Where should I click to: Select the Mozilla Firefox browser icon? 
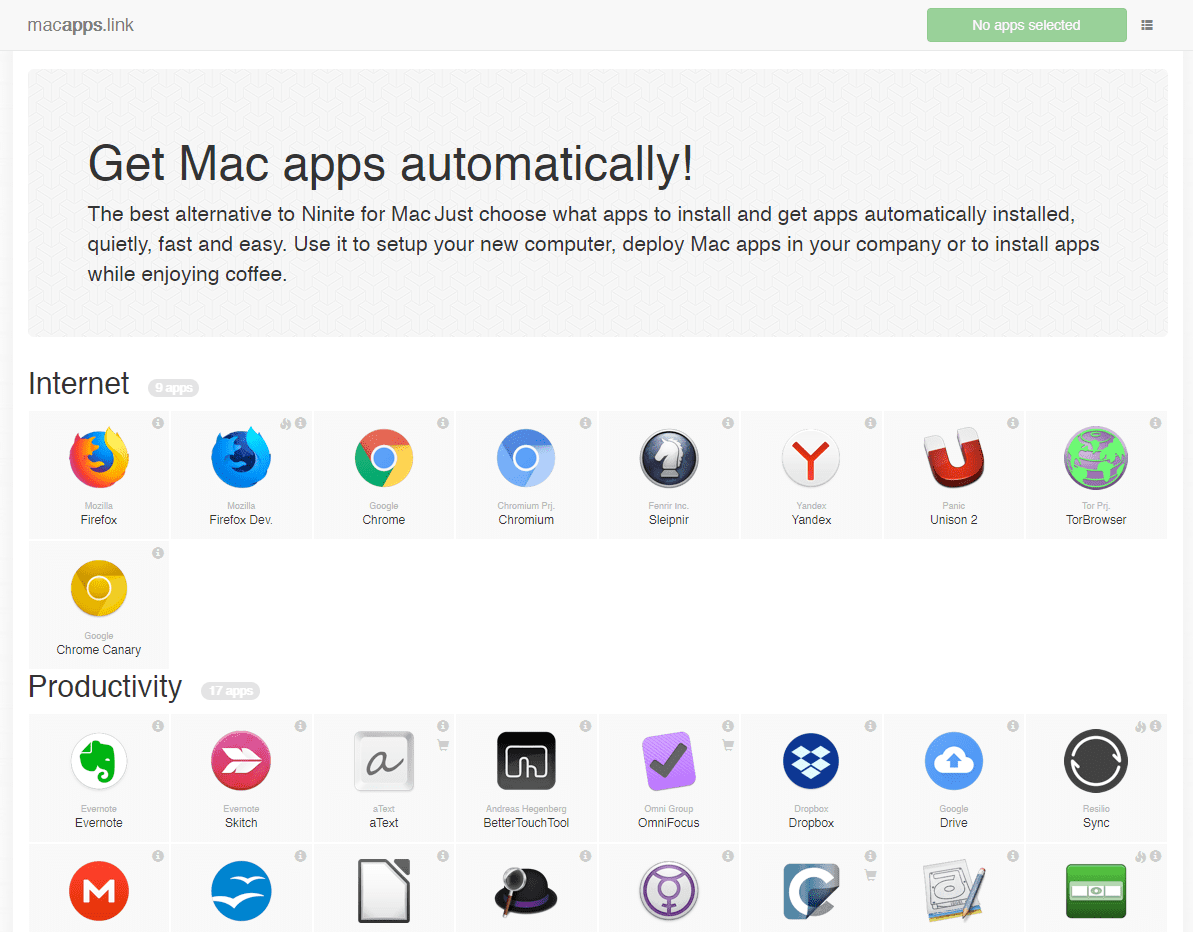(x=98, y=459)
